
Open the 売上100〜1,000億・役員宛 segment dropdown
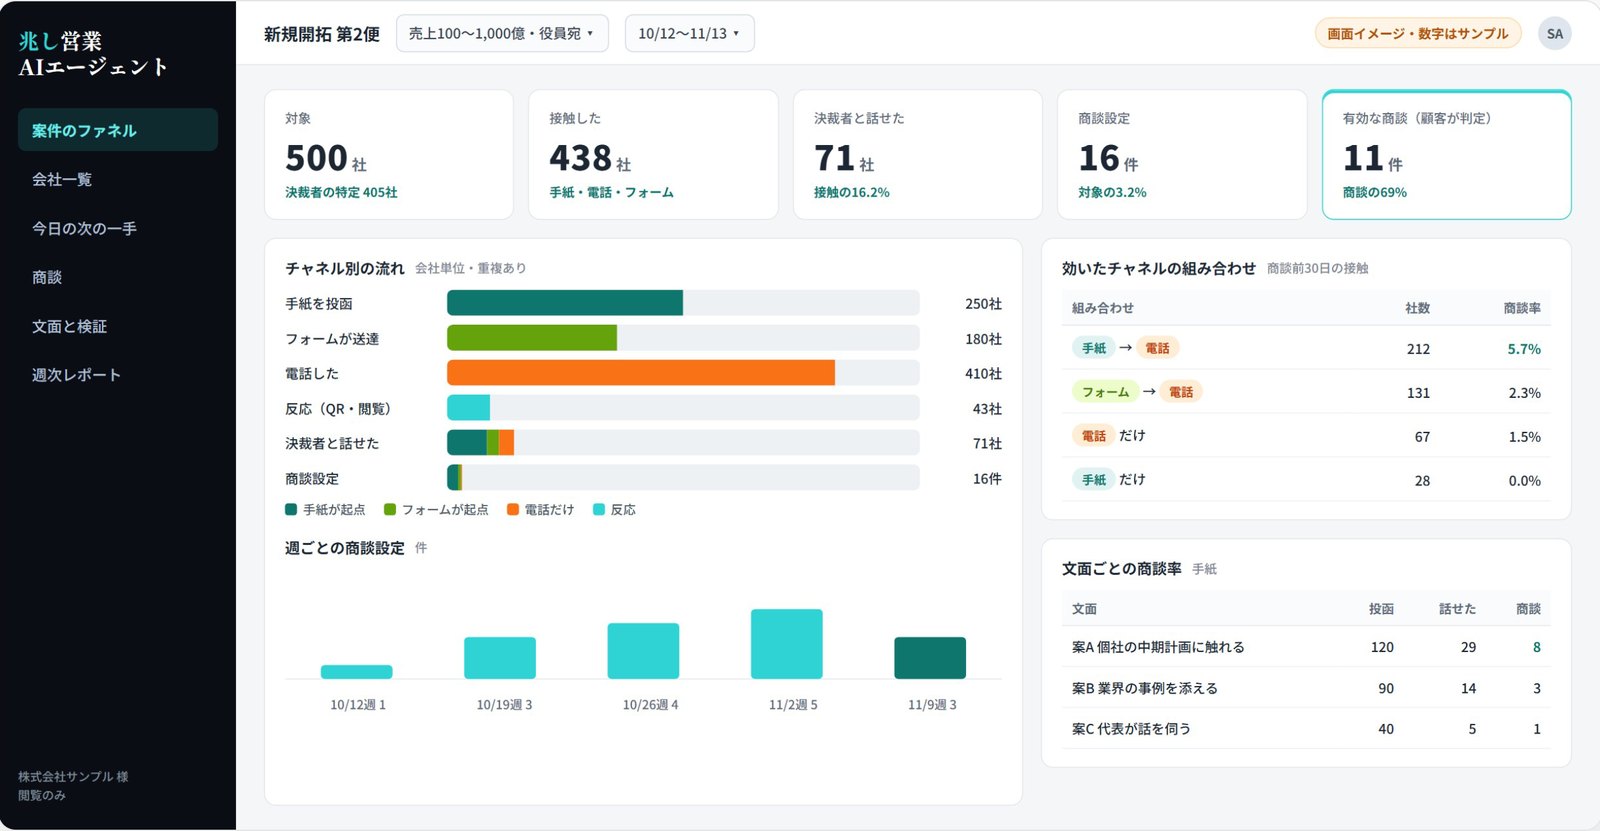click(502, 33)
